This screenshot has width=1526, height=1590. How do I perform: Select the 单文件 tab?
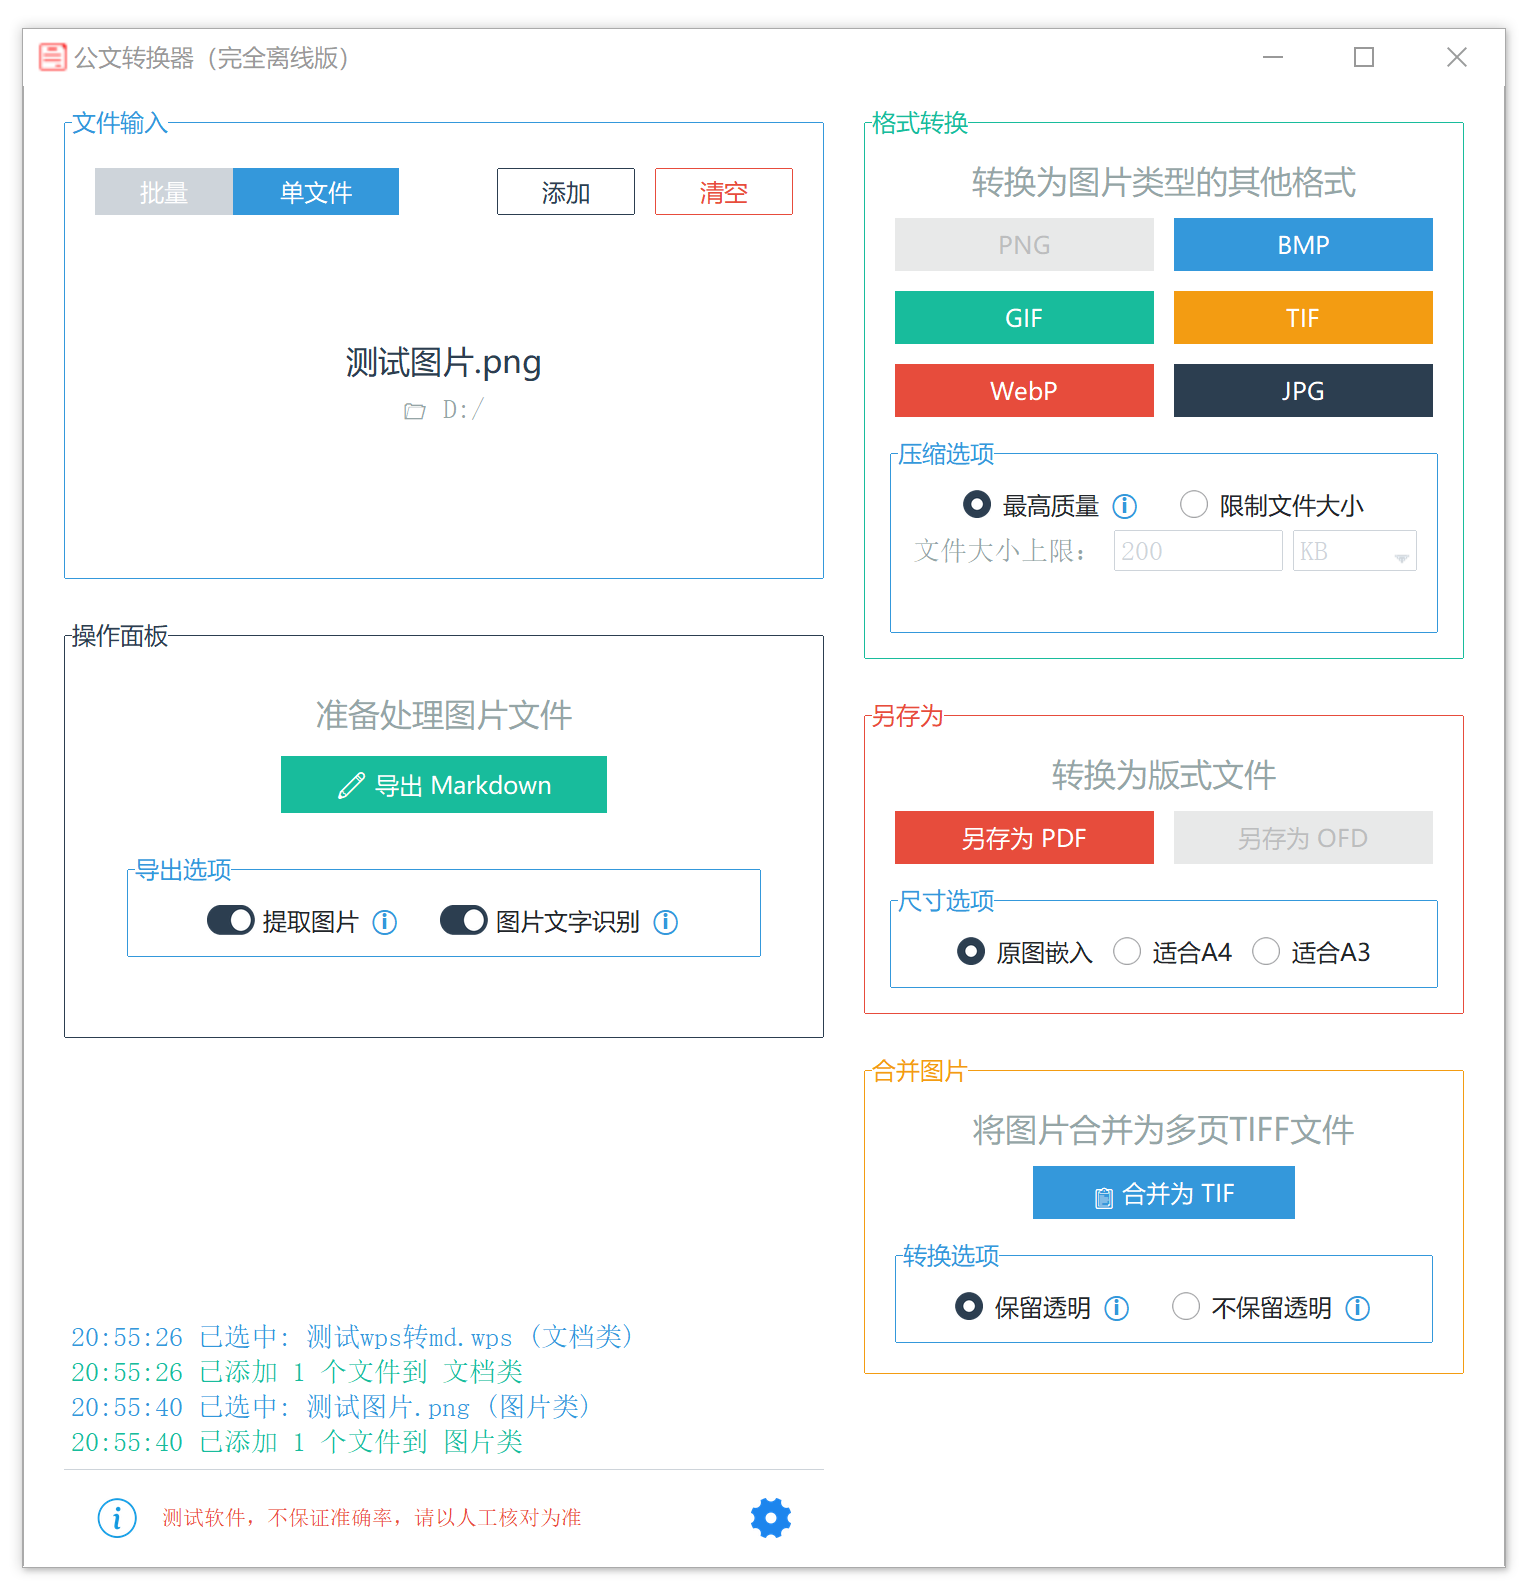click(316, 192)
